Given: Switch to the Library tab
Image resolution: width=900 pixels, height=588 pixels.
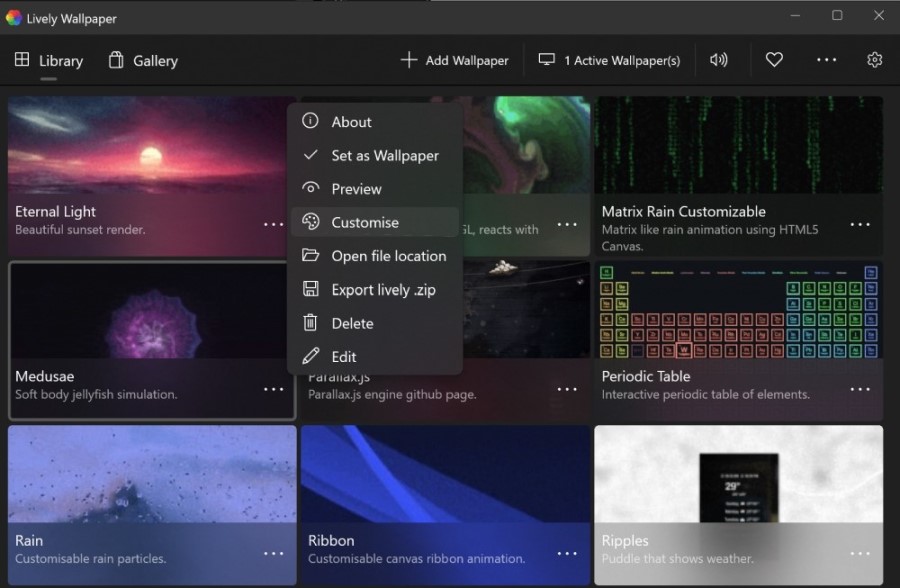Looking at the screenshot, I should pos(49,61).
